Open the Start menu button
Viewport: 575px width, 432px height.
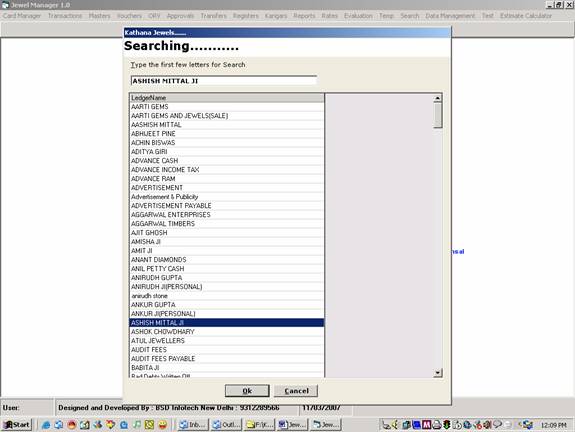click(x=17, y=425)
